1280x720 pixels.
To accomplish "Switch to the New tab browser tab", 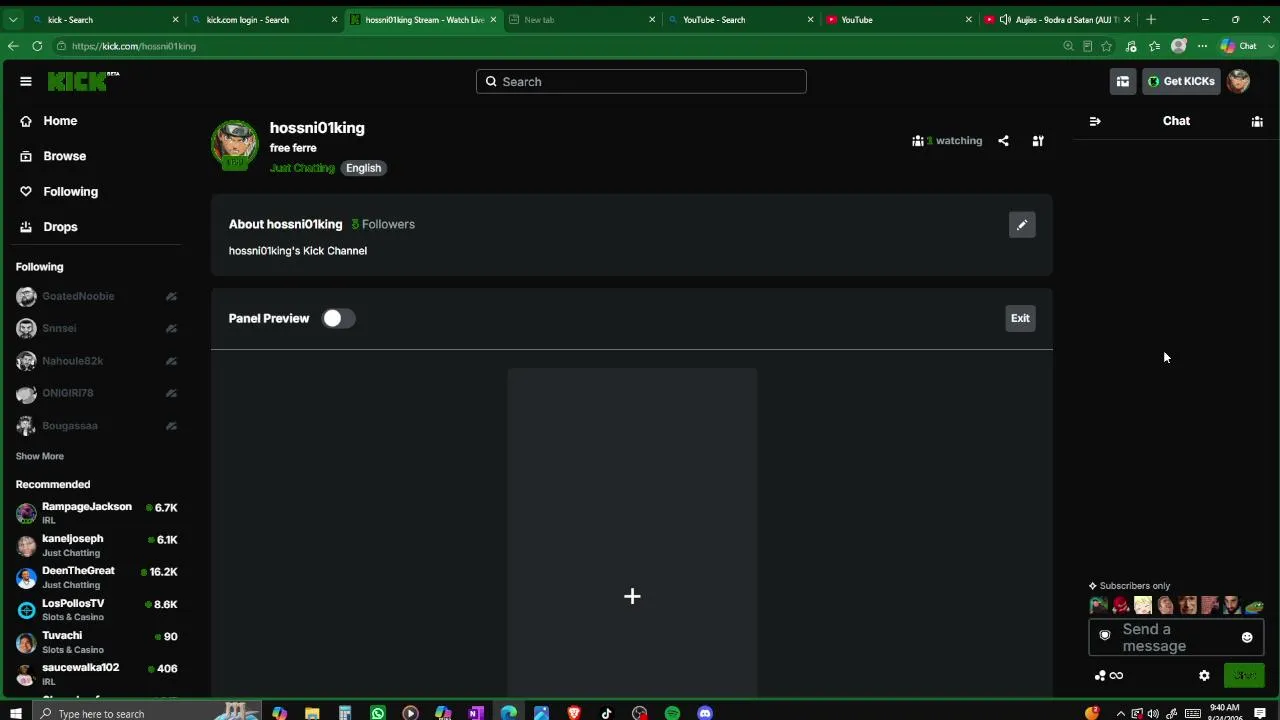I will coord(581,19).
